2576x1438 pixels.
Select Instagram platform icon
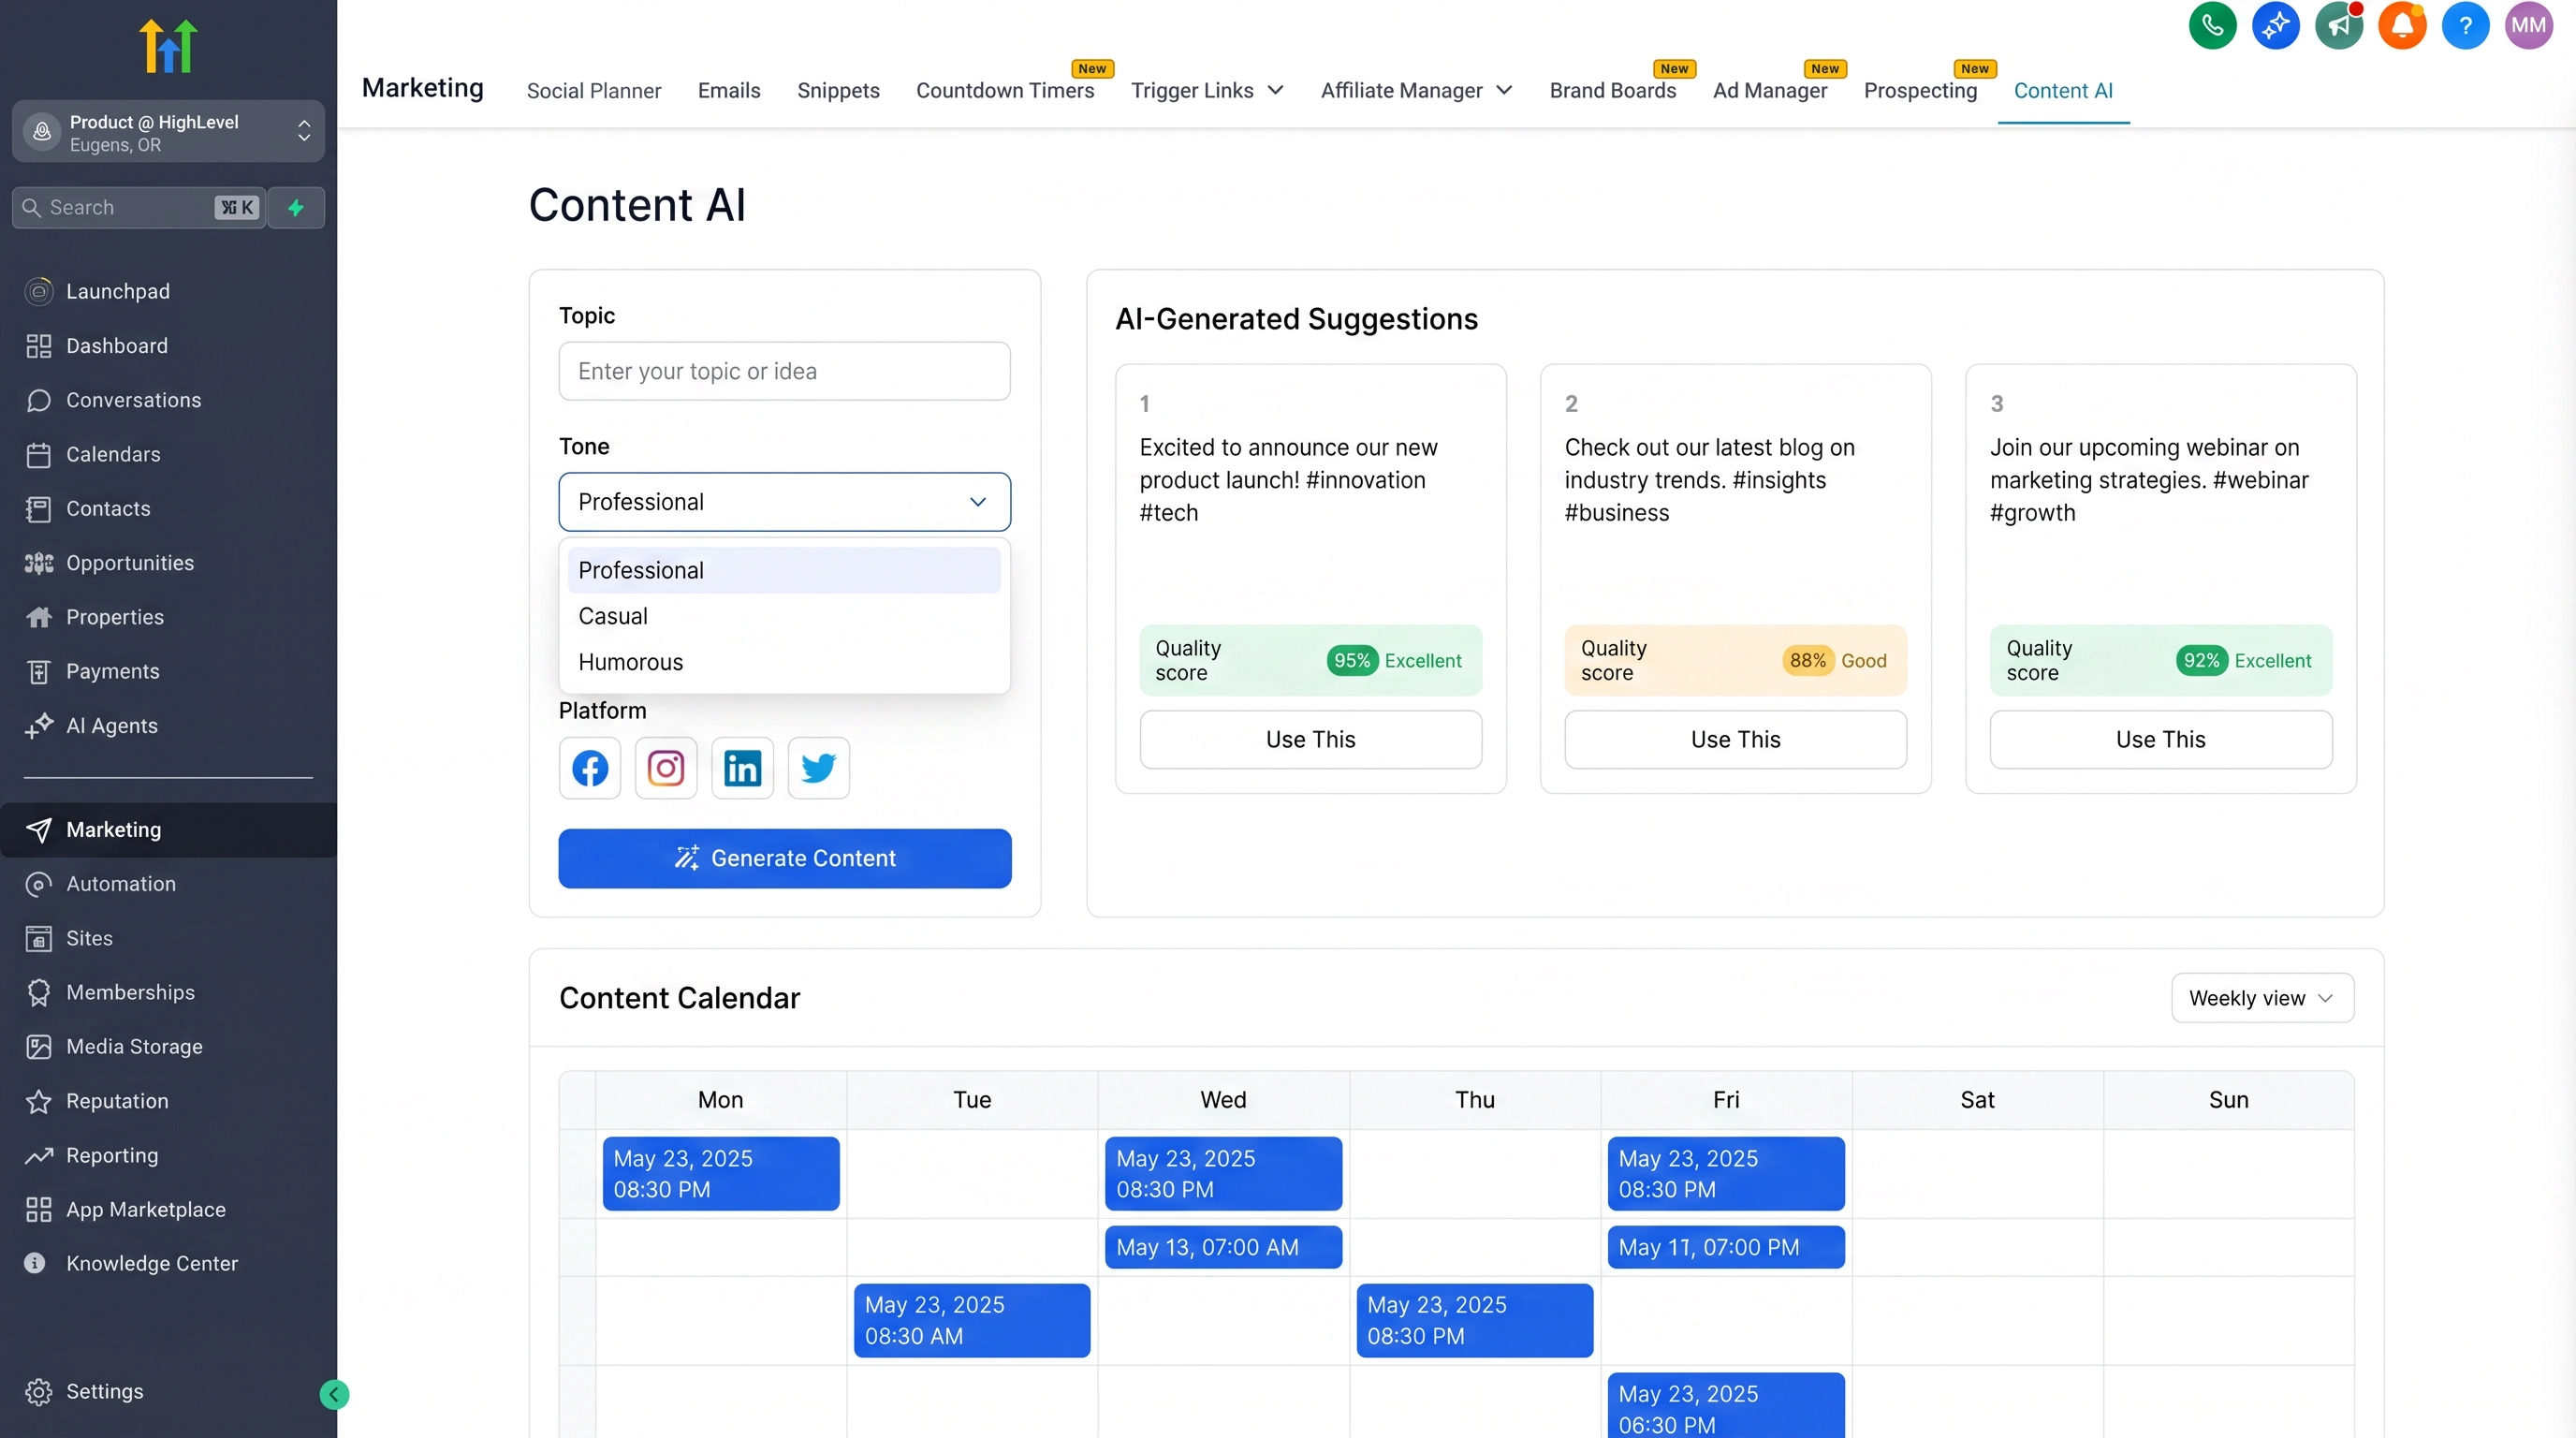pyautogui.click(x=666, y=768)
